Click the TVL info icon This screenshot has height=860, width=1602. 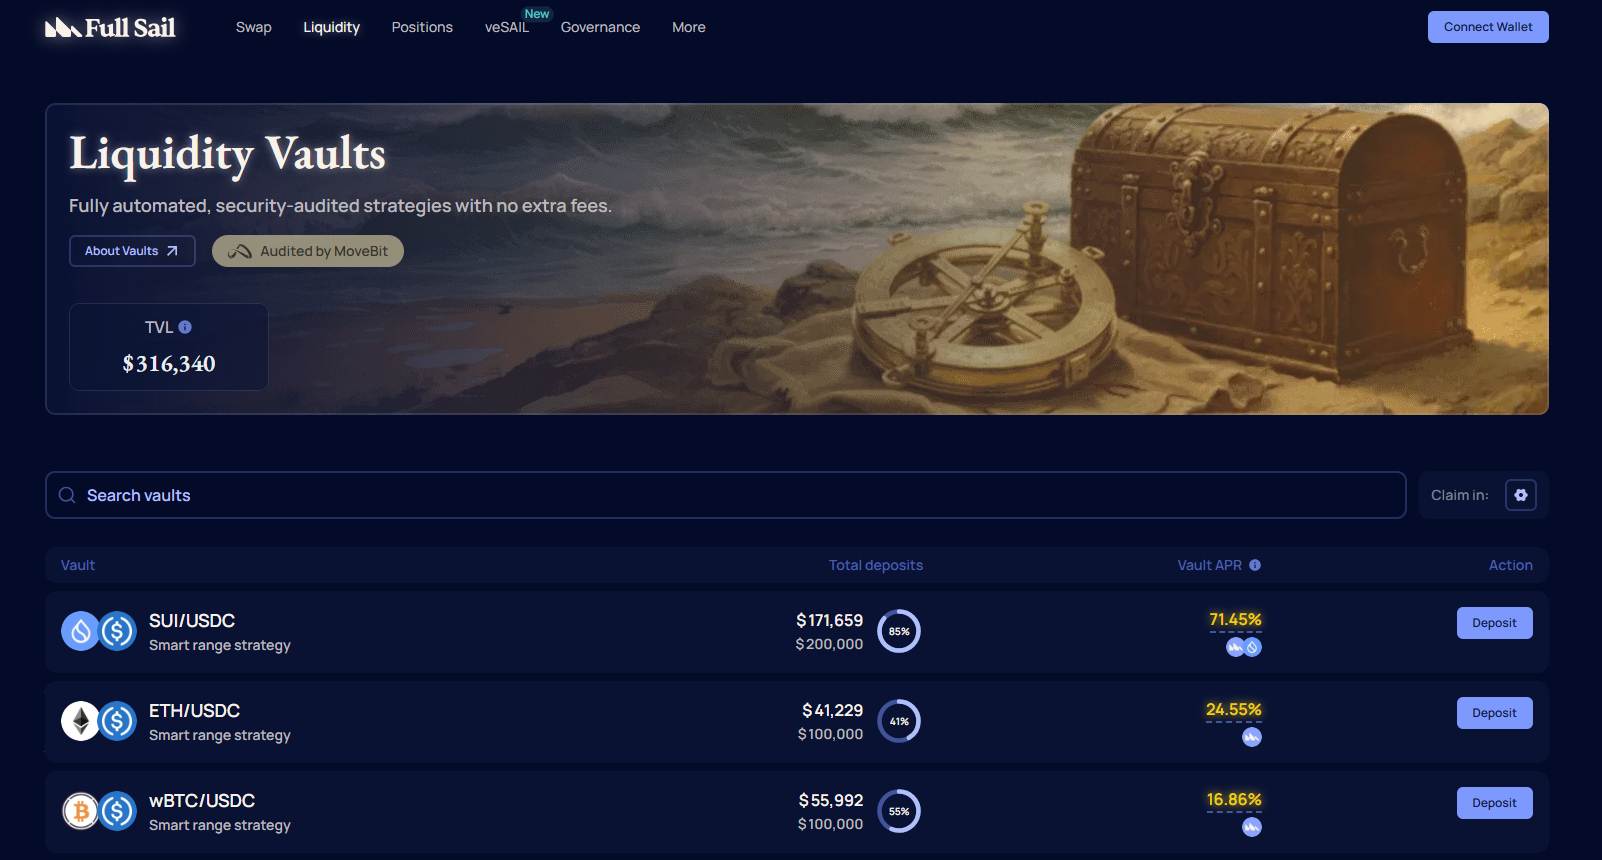tap(185, 327)
